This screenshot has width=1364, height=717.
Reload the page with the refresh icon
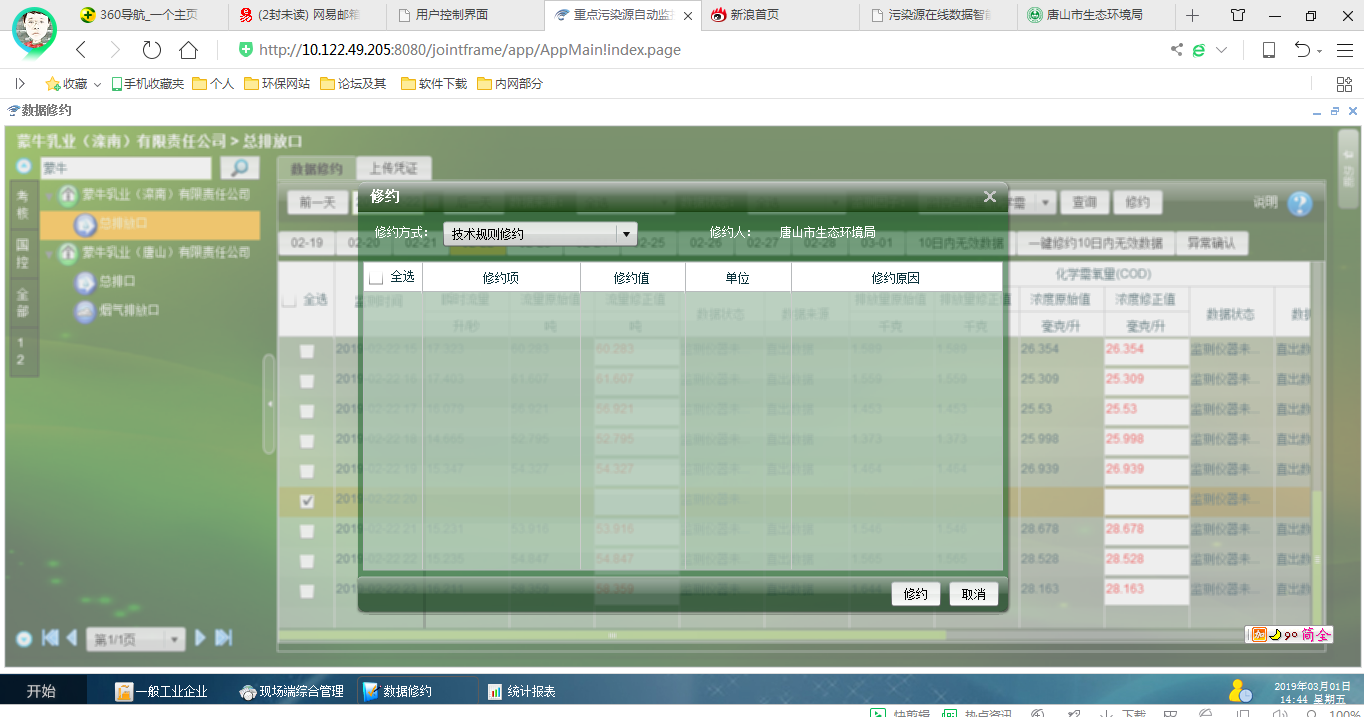(x=152, y=50)
